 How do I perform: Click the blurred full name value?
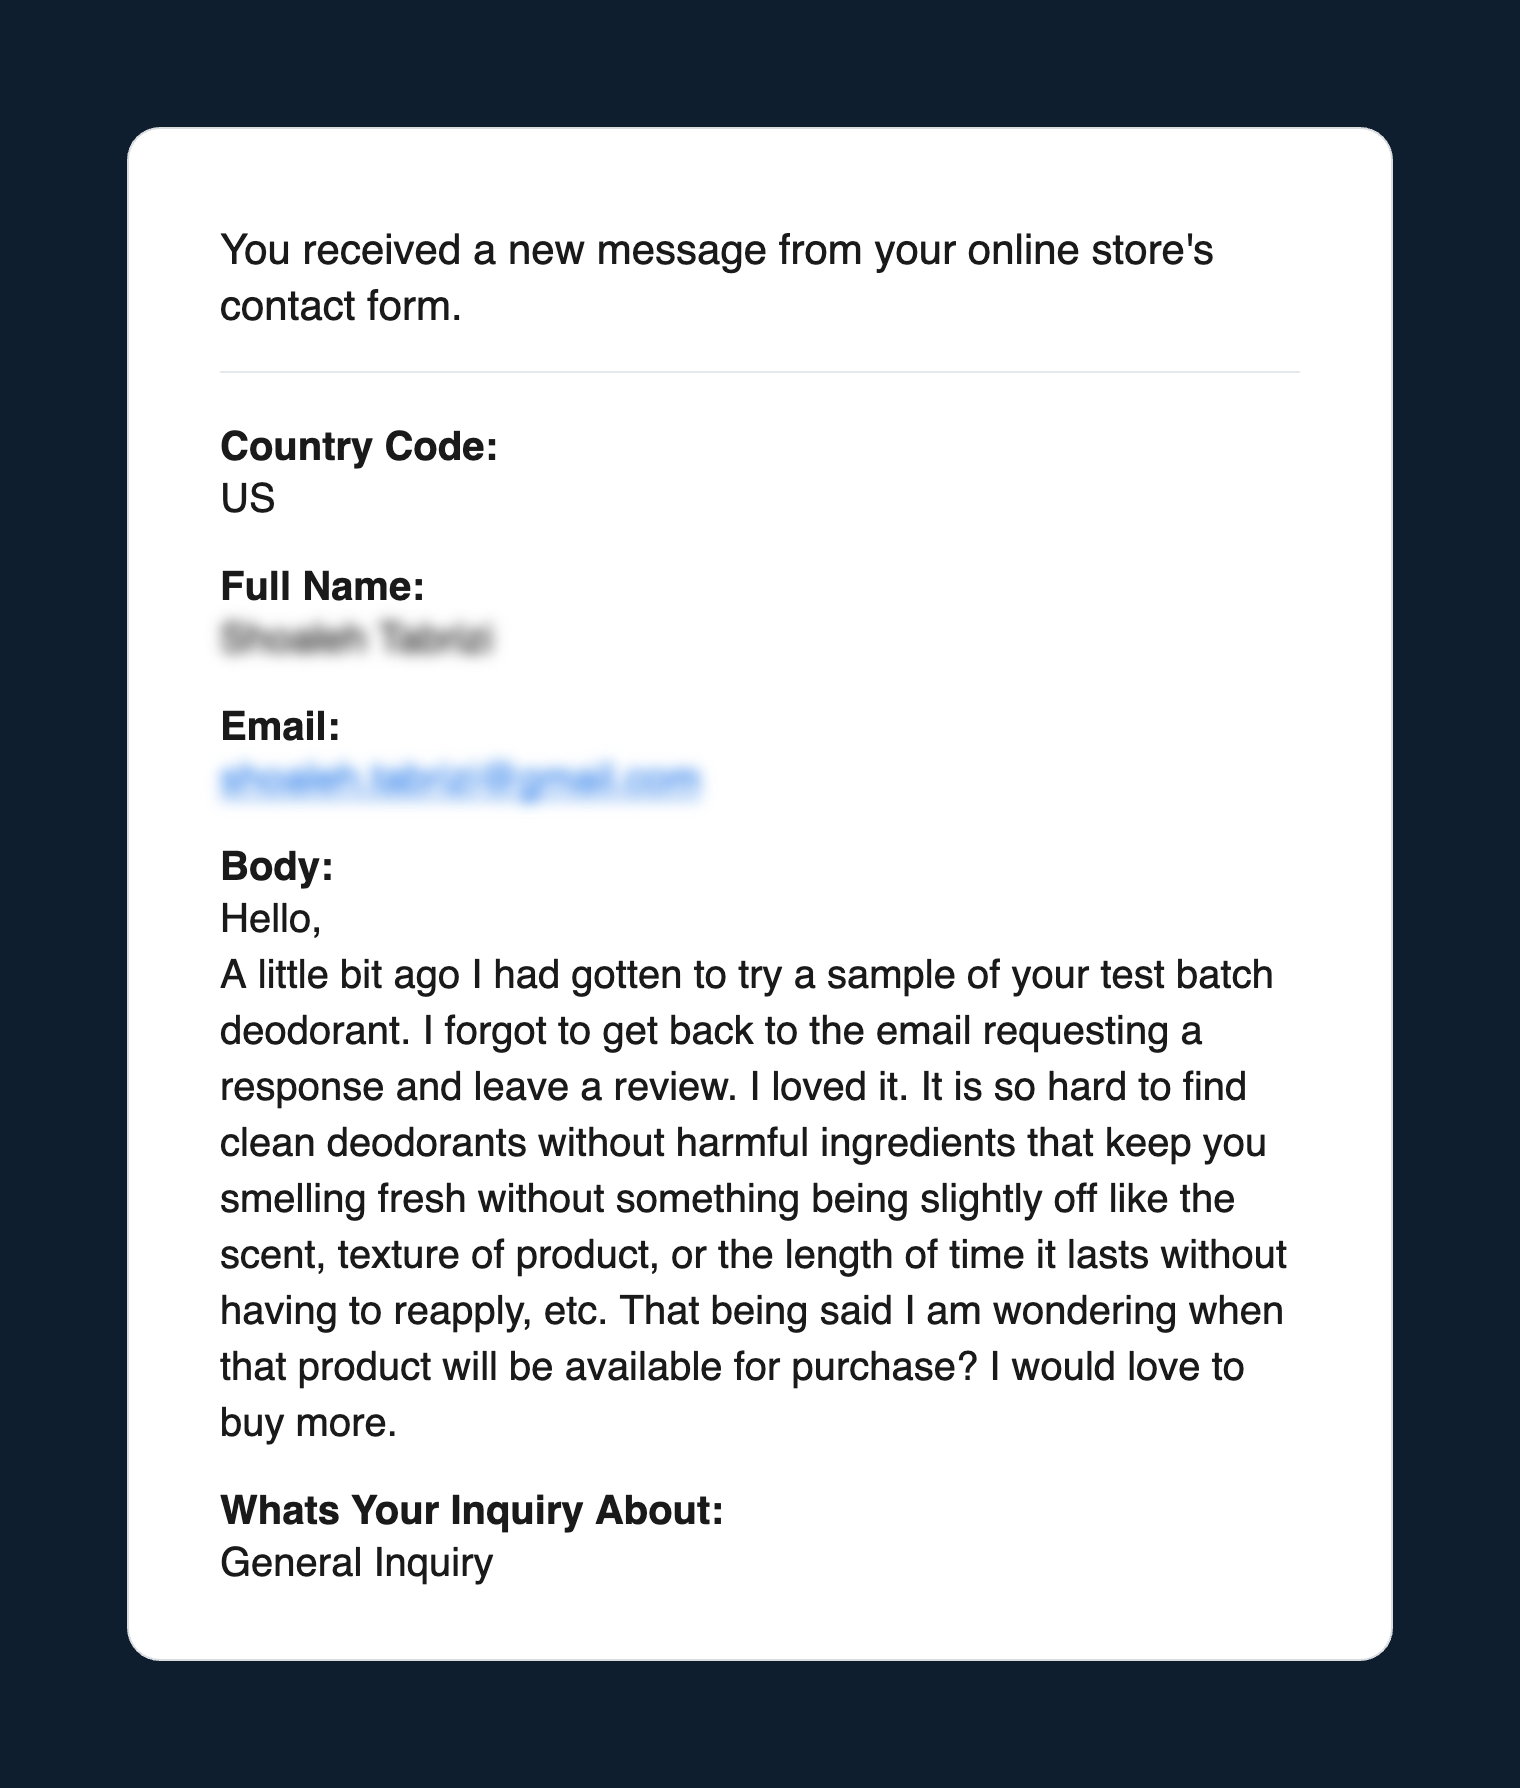357,638
